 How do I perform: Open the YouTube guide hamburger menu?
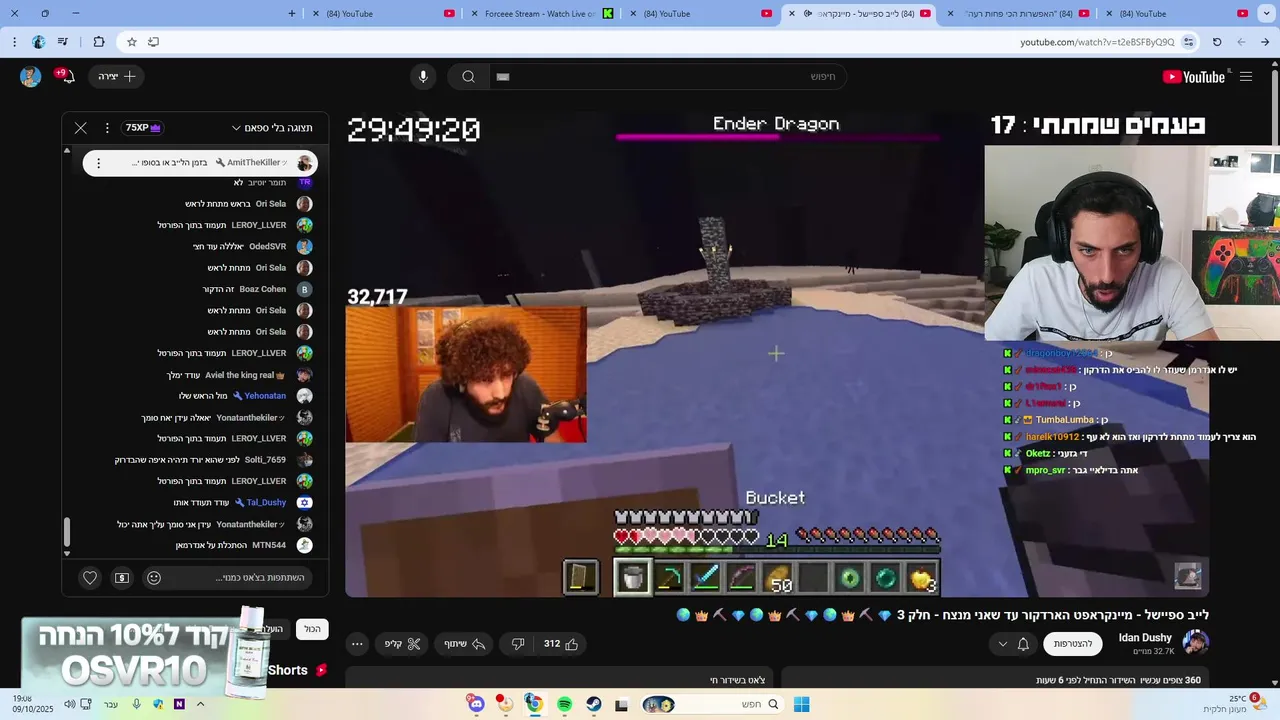[x=1246, y=77]
